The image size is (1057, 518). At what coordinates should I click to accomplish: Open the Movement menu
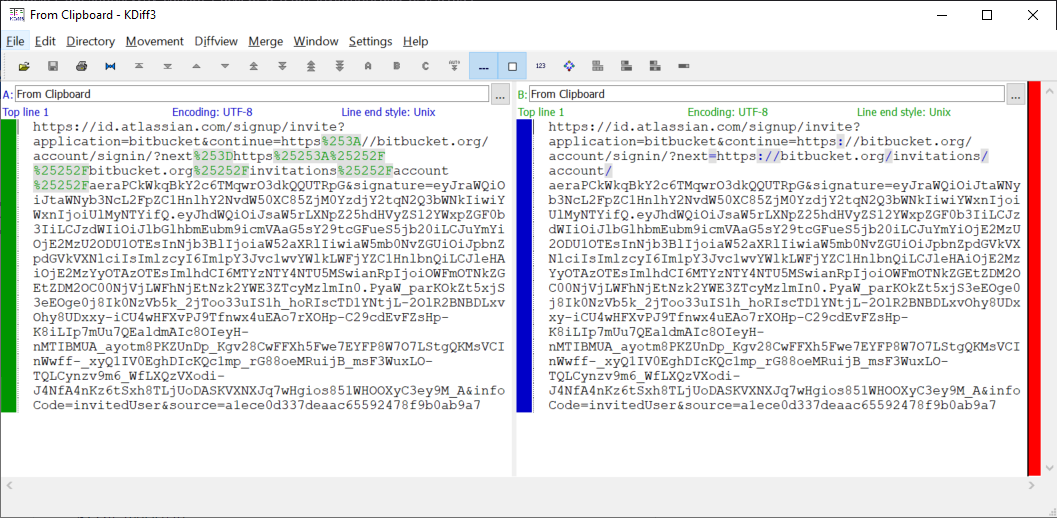154,41
